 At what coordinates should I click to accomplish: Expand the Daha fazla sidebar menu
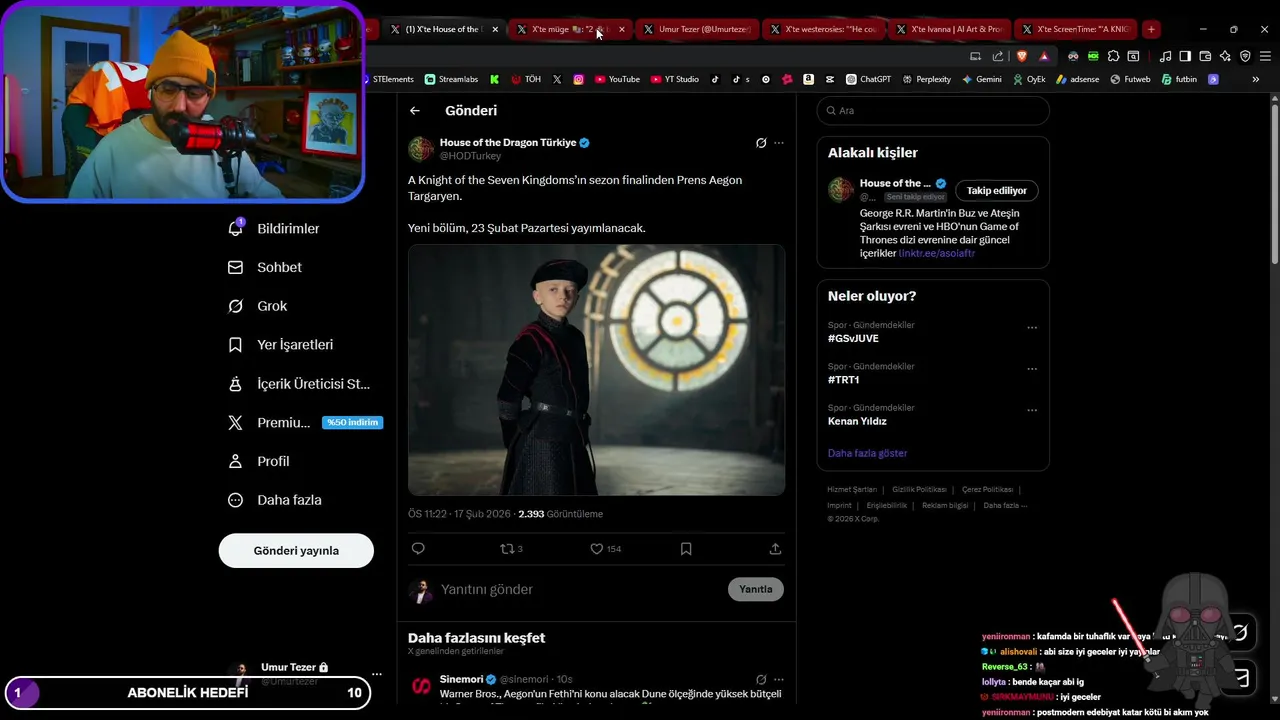[275, 500]
